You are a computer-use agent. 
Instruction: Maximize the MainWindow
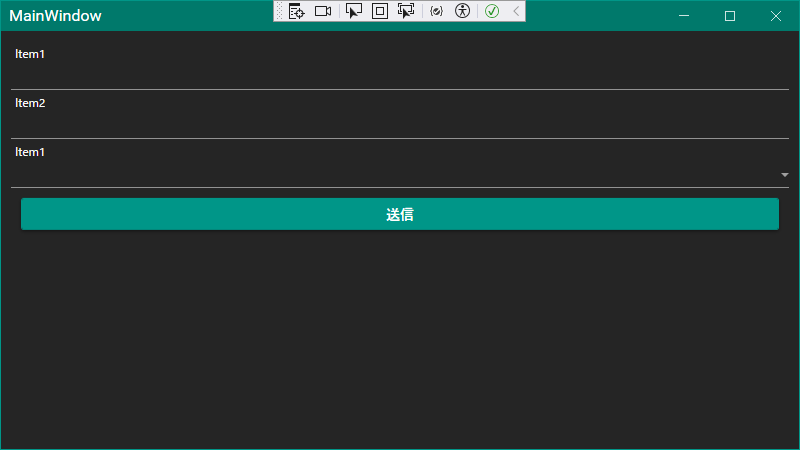730,16
